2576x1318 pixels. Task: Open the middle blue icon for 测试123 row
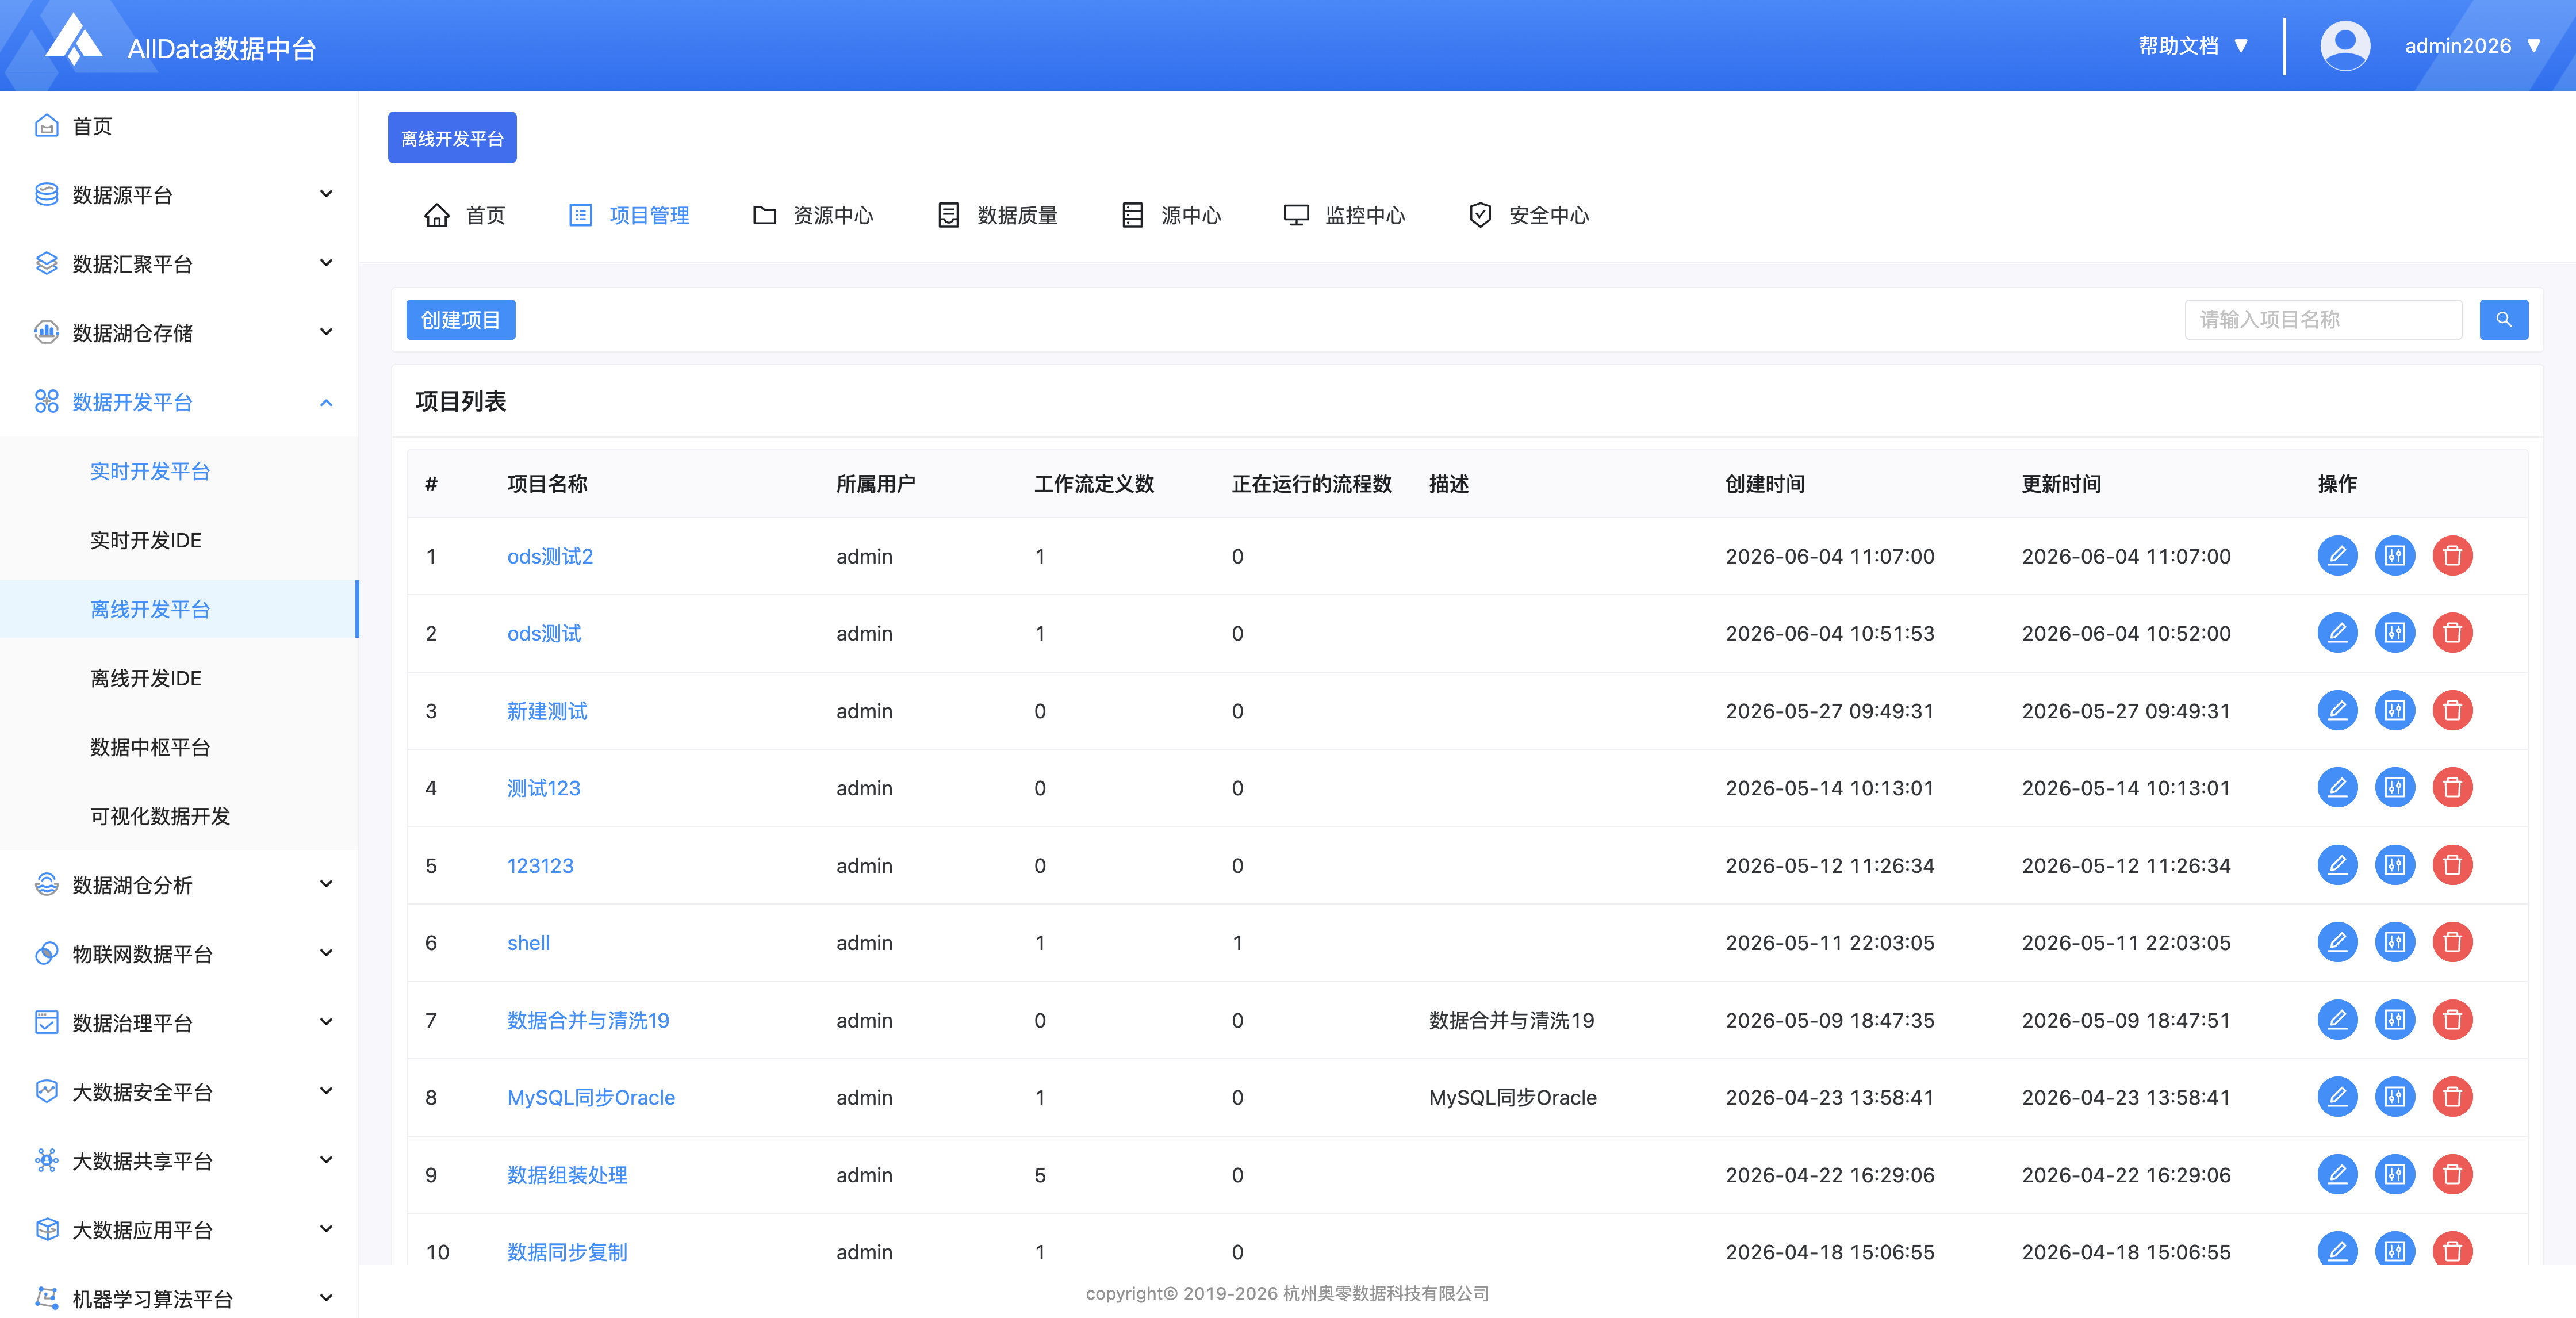click(2395, 788)
